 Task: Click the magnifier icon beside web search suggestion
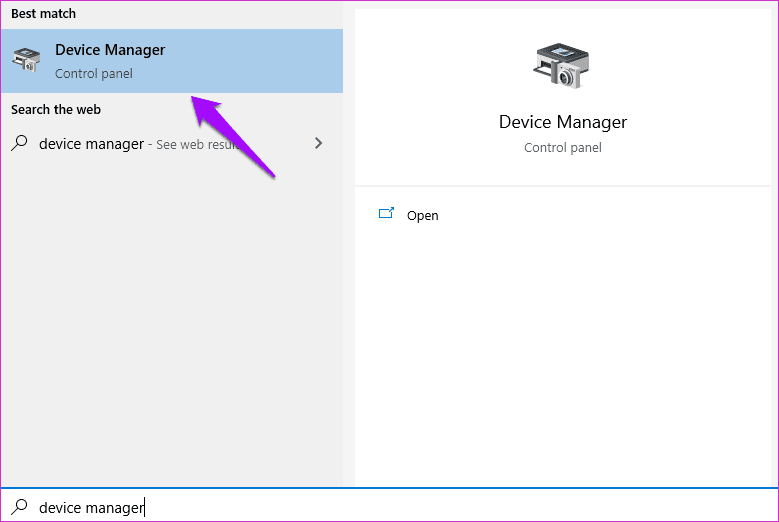[x=19, y=143]
